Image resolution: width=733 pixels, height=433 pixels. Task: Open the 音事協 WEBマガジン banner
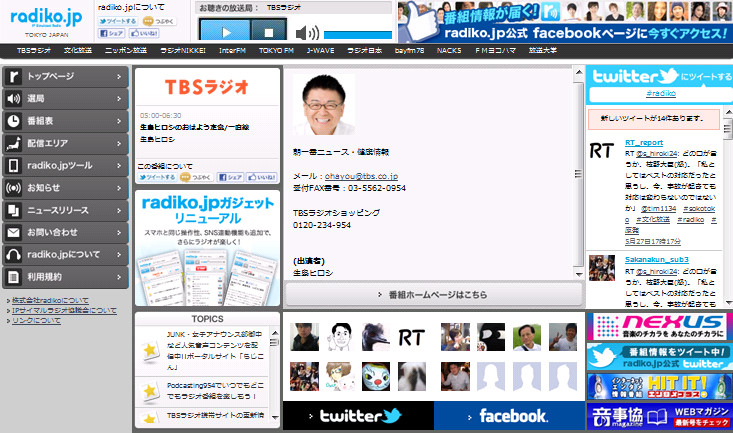click(x=659, y=417)
